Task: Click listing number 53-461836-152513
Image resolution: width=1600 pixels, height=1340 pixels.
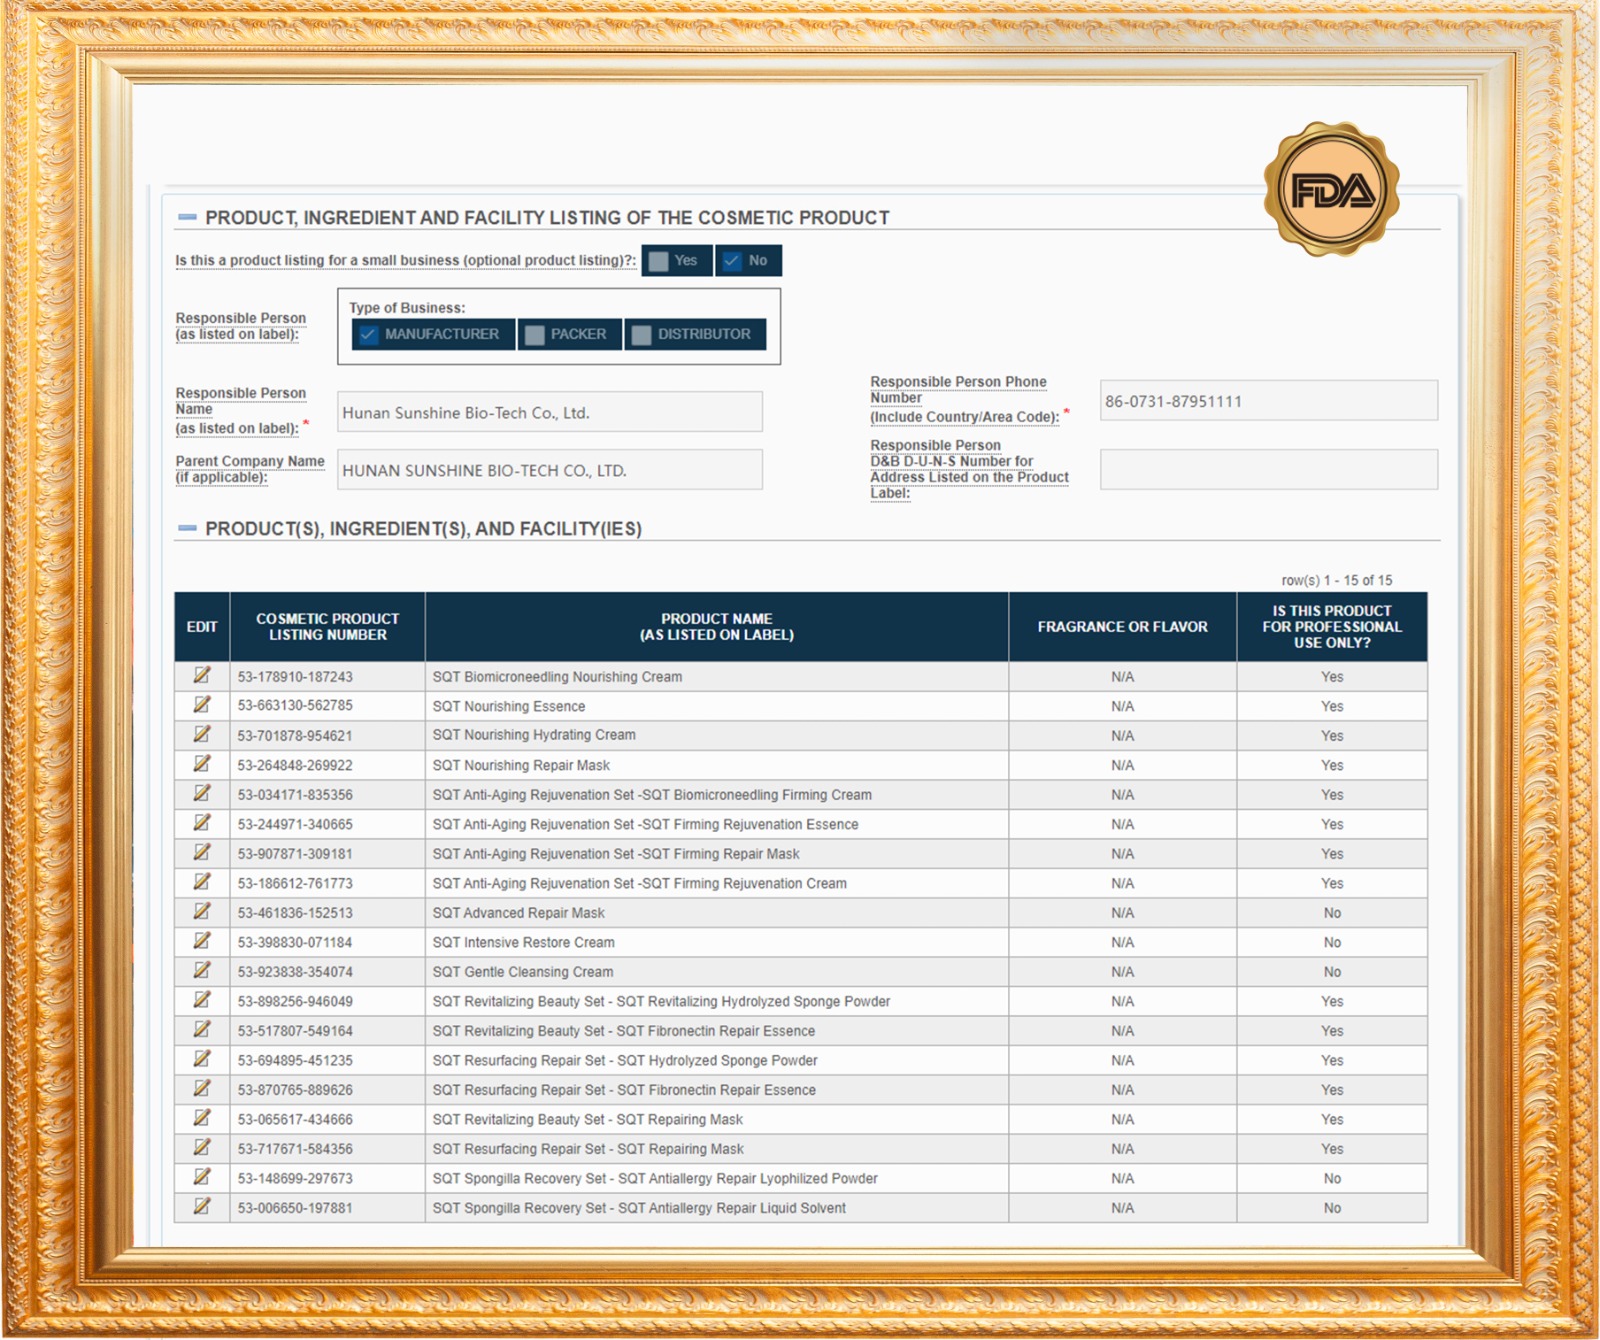Action: coord(295,913)
